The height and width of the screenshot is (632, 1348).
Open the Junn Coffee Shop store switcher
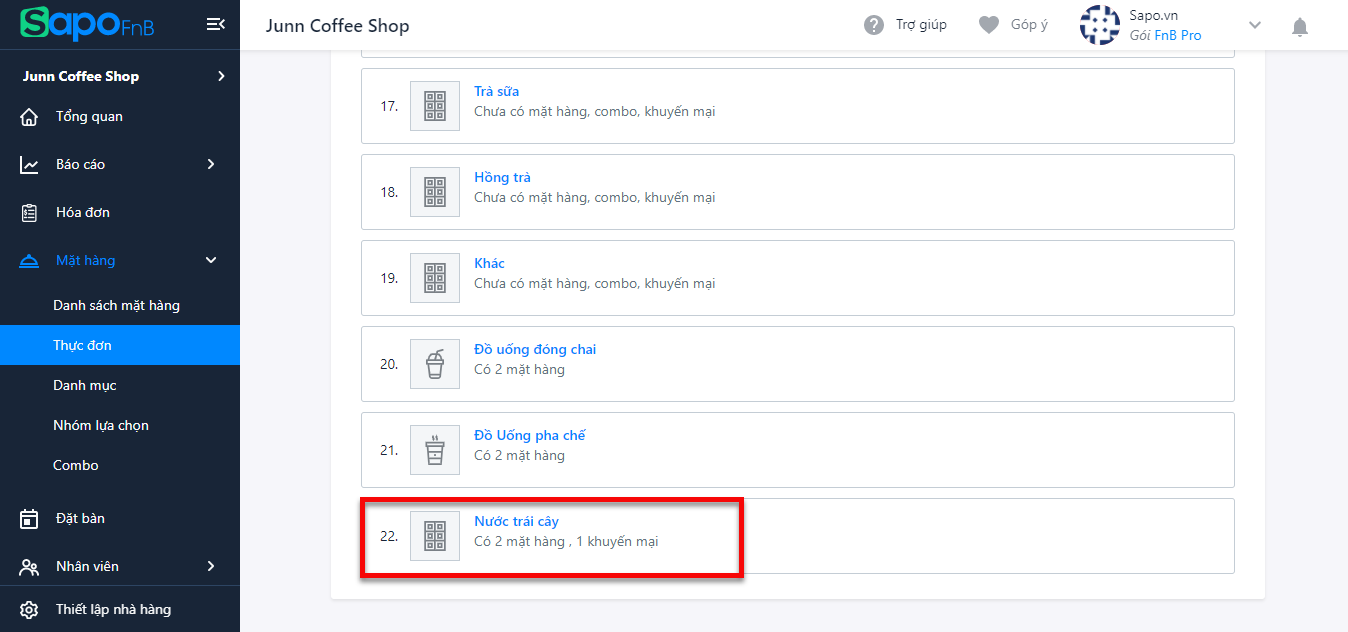[x=120, y=76]
